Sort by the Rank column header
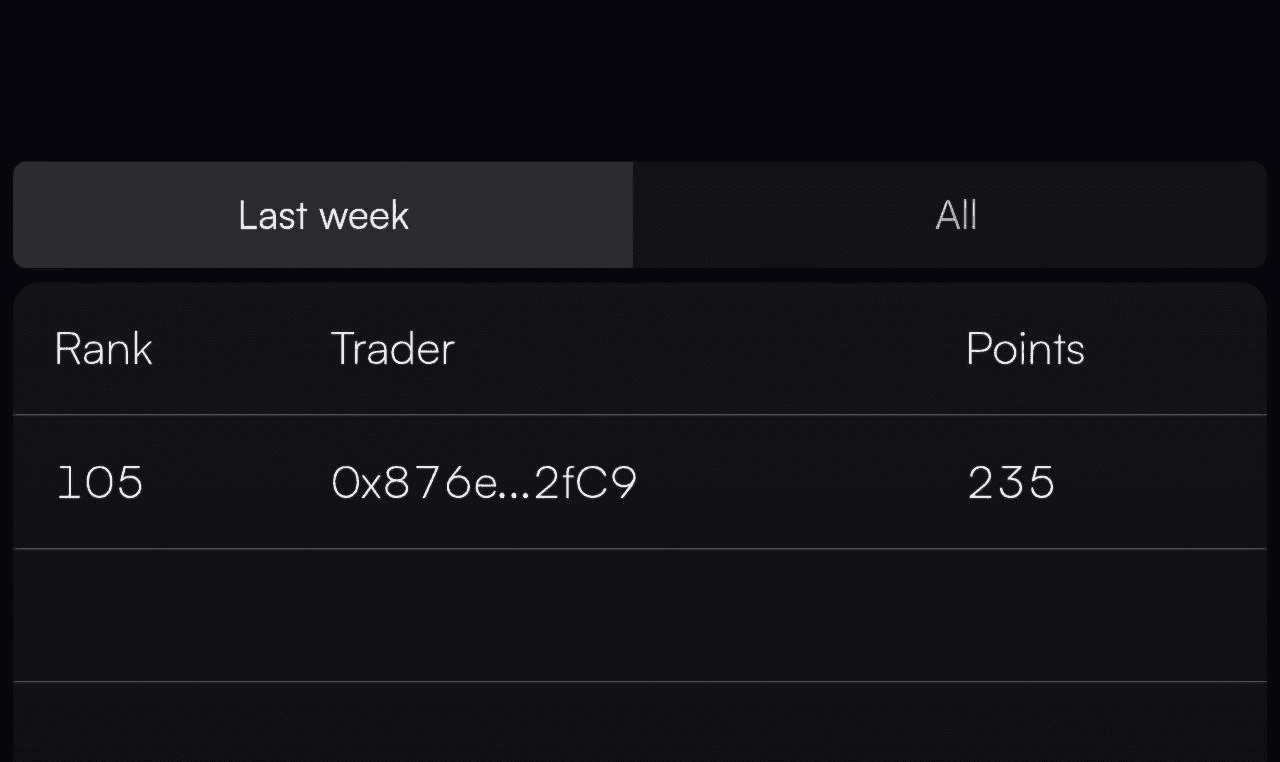The width and height of the screenshot is (1280, 762). [103, 349]
